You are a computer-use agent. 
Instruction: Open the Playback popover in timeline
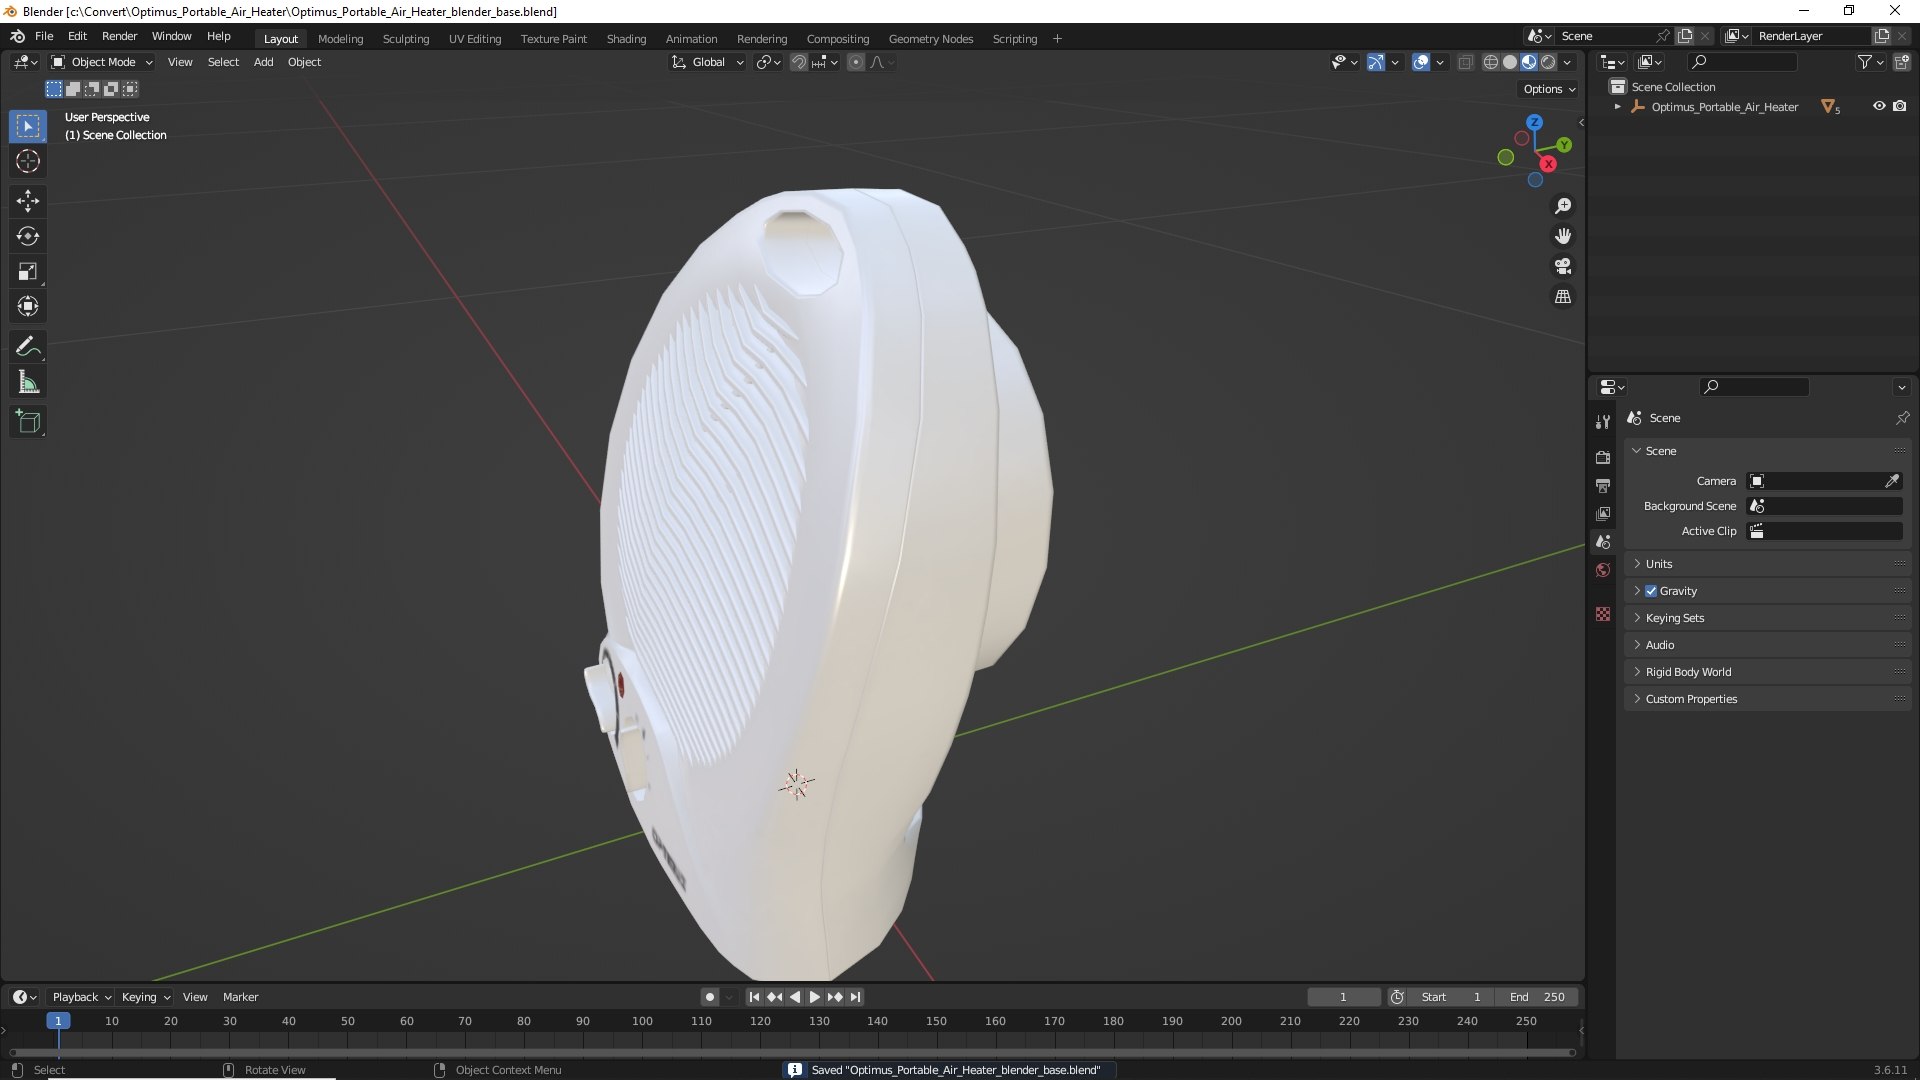click(x=81, y=997)
